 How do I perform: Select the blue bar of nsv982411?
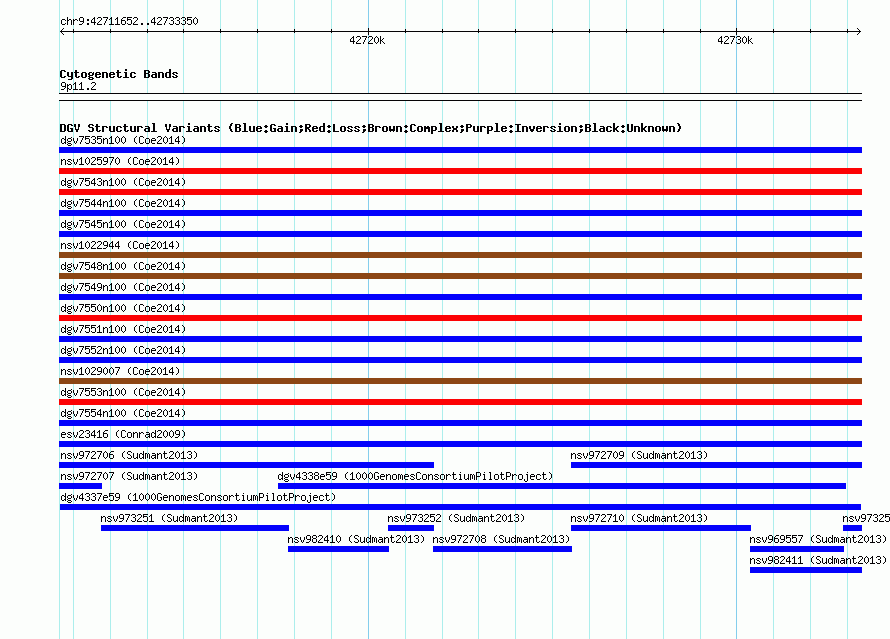[x=806, y=570]
